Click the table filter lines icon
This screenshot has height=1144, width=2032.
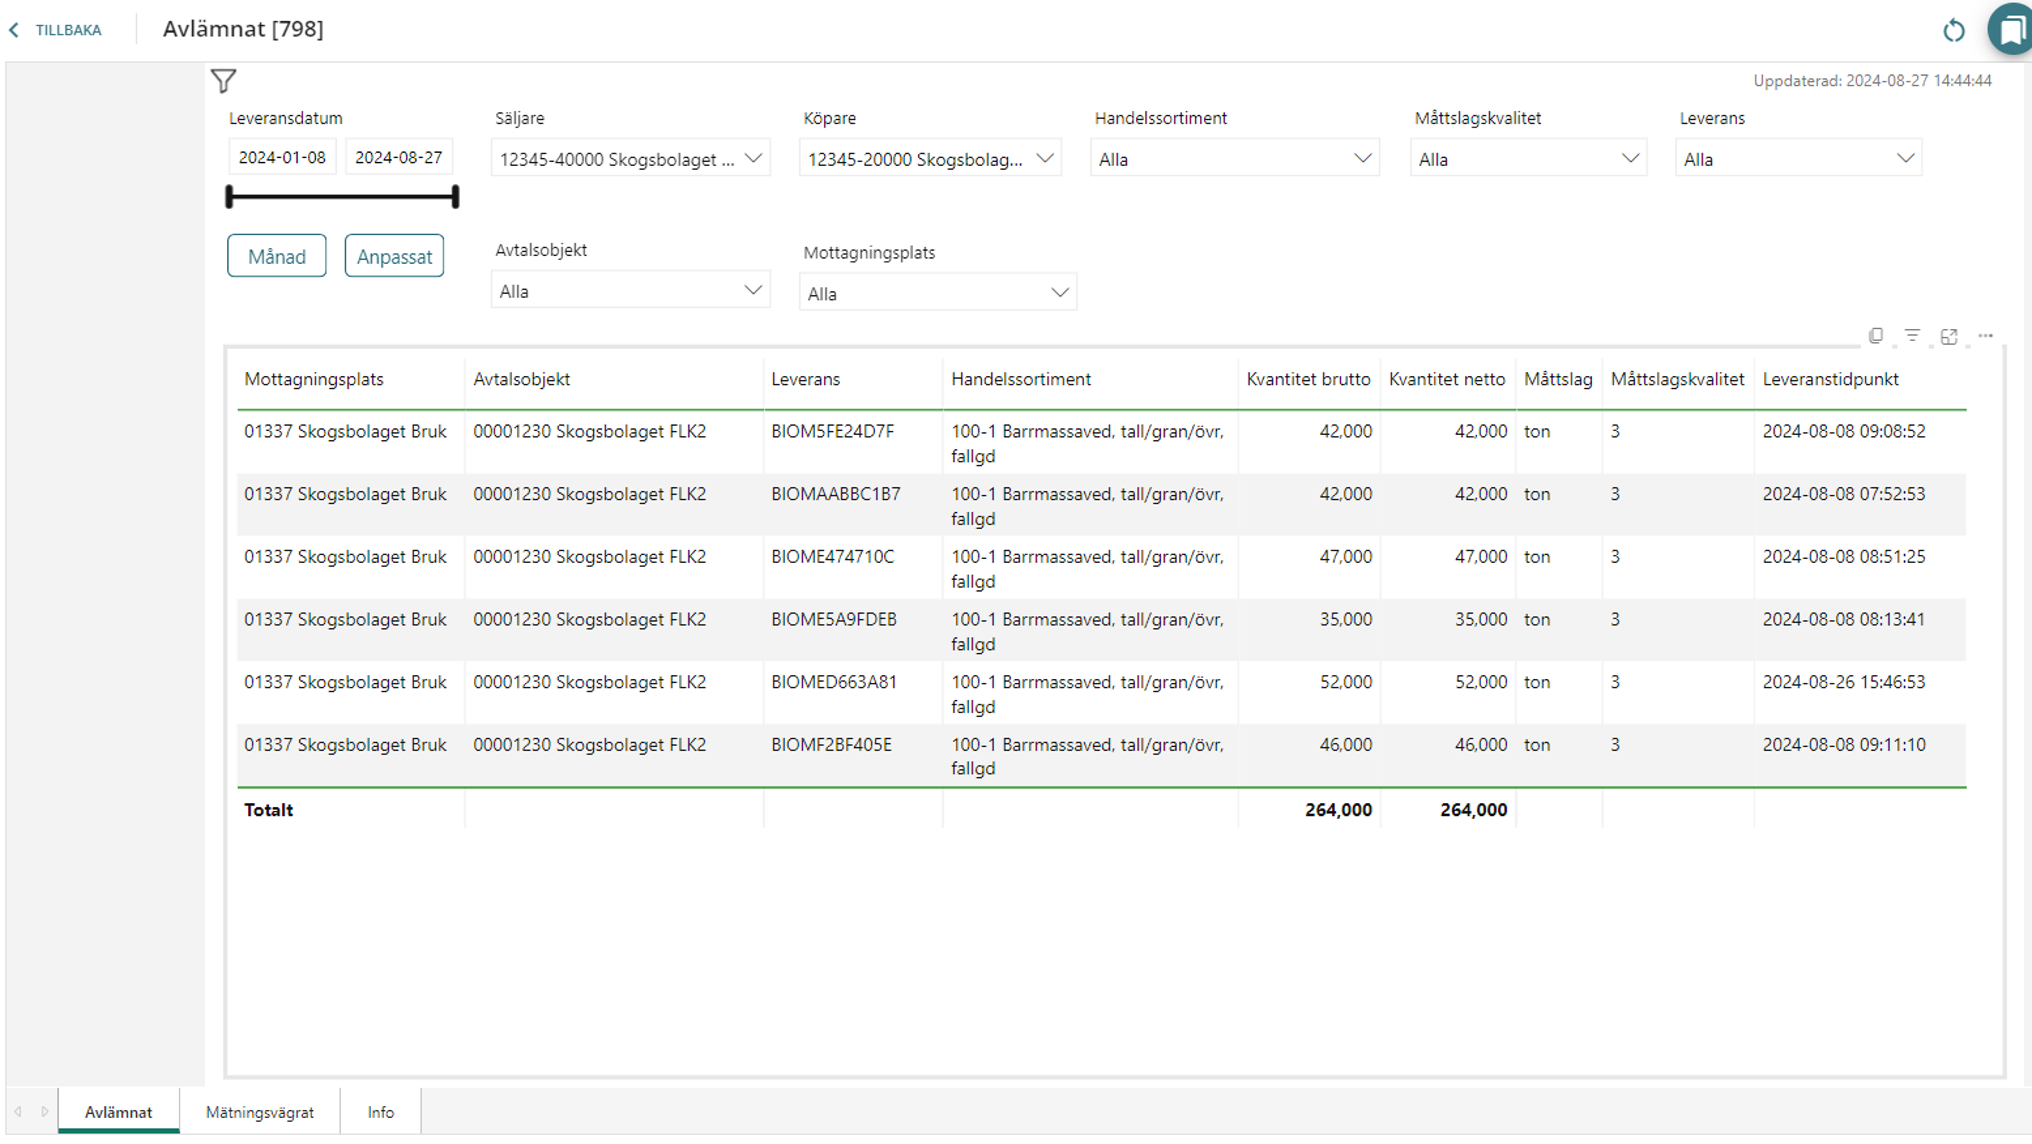tap(1912, 336)
